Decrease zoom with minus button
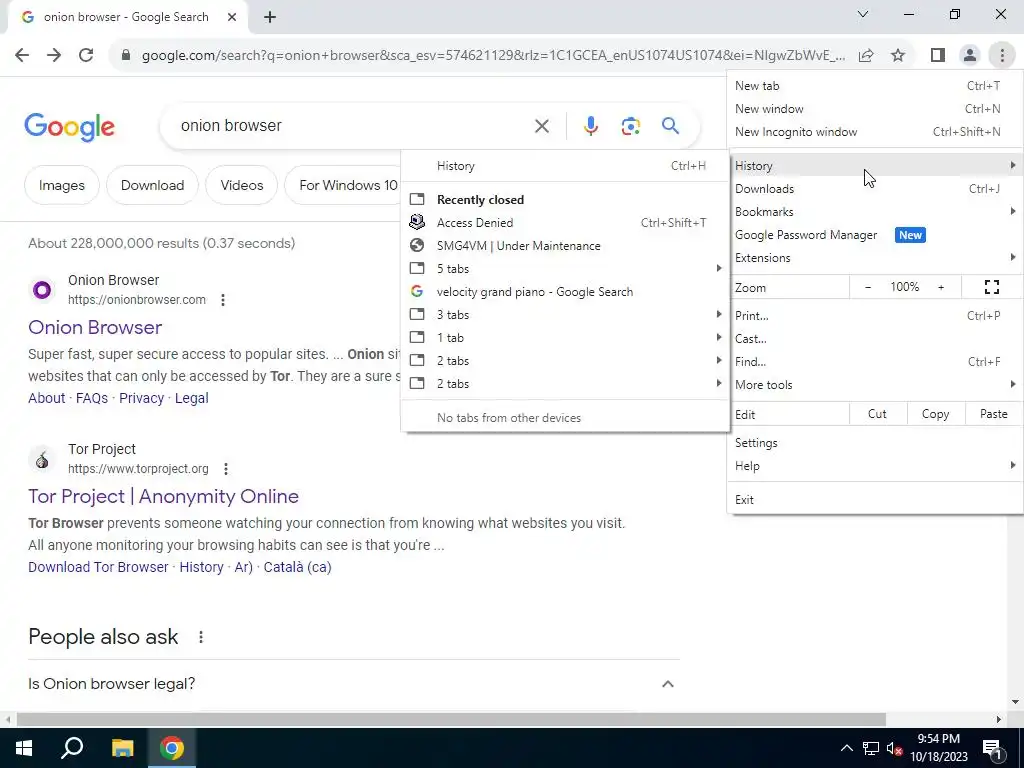Image resolution: width=1024 pixels, height=768 pixels. [868, 287]
